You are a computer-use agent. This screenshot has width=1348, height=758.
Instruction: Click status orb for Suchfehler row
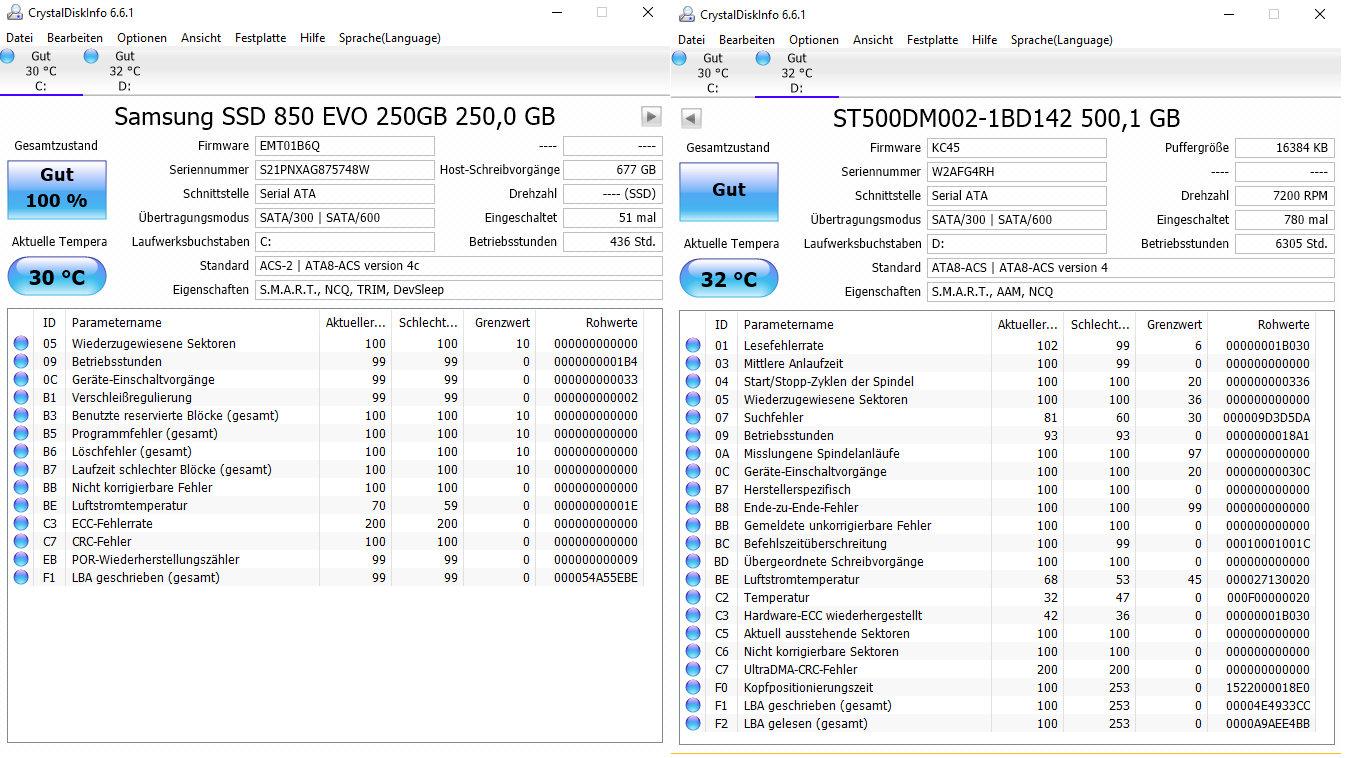pyautogui.click(x=693, y=417)
